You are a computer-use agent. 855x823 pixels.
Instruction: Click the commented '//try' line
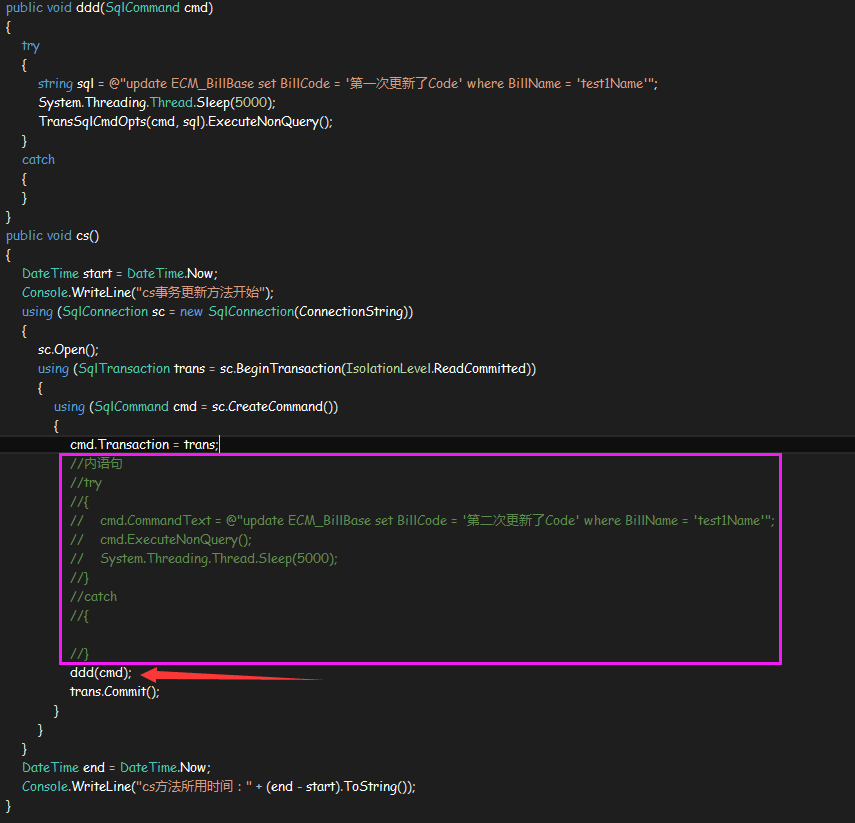tap(86, 483)
